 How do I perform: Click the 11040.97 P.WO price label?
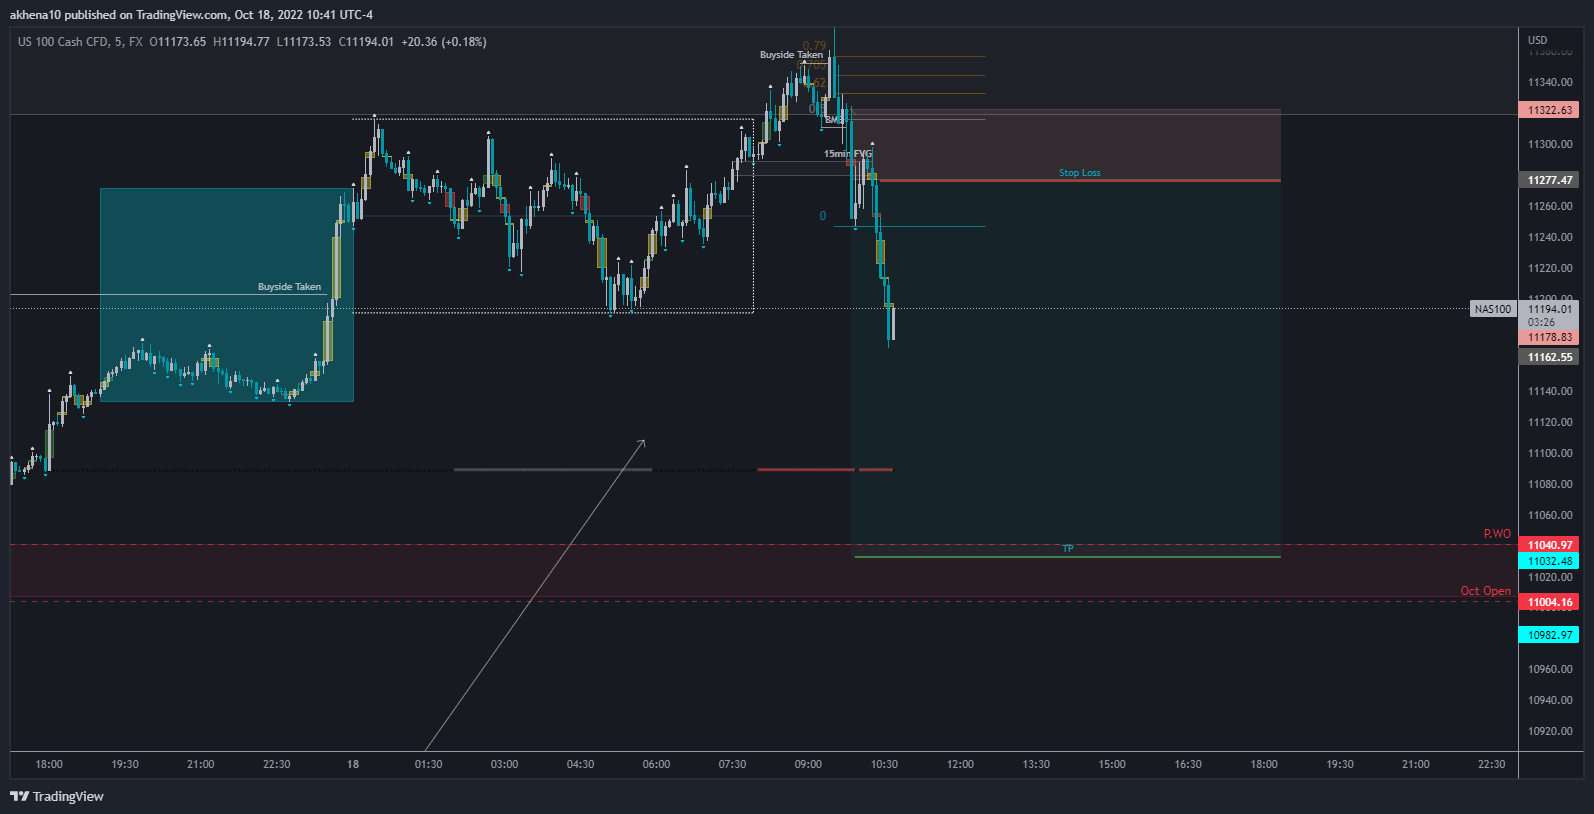[x=1549, y=545]
